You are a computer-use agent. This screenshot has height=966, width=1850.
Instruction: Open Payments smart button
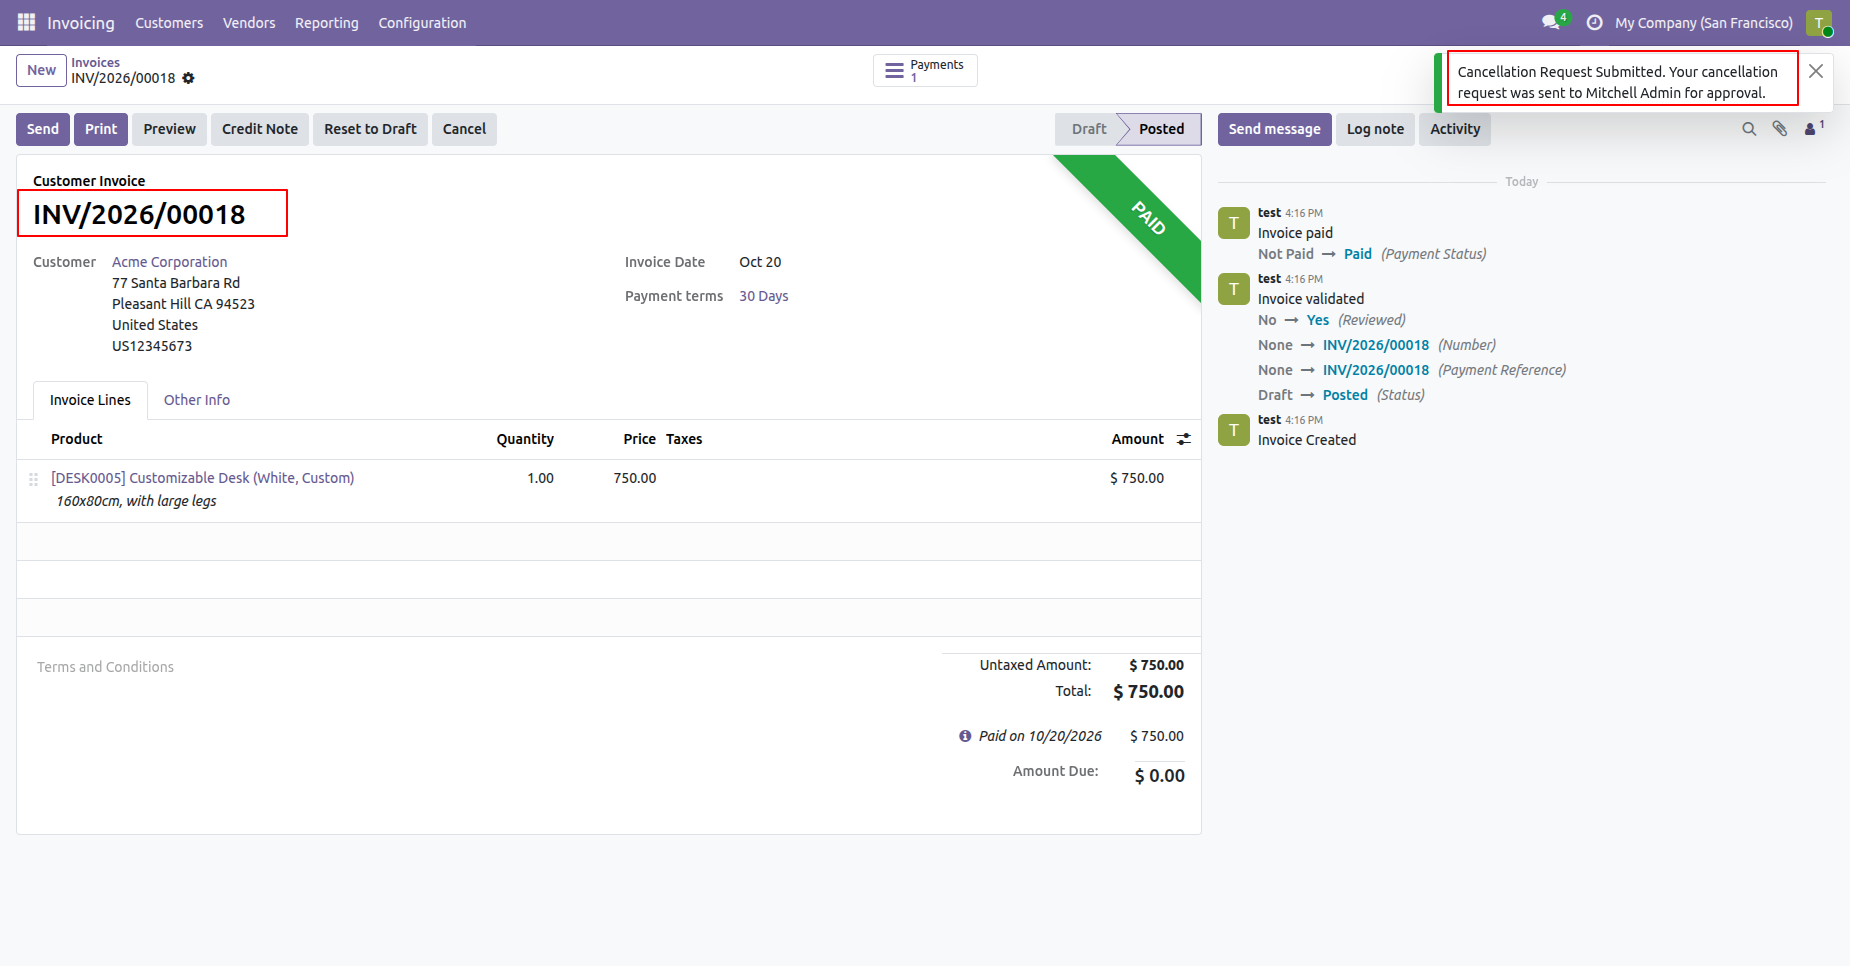tap(925, 71)
